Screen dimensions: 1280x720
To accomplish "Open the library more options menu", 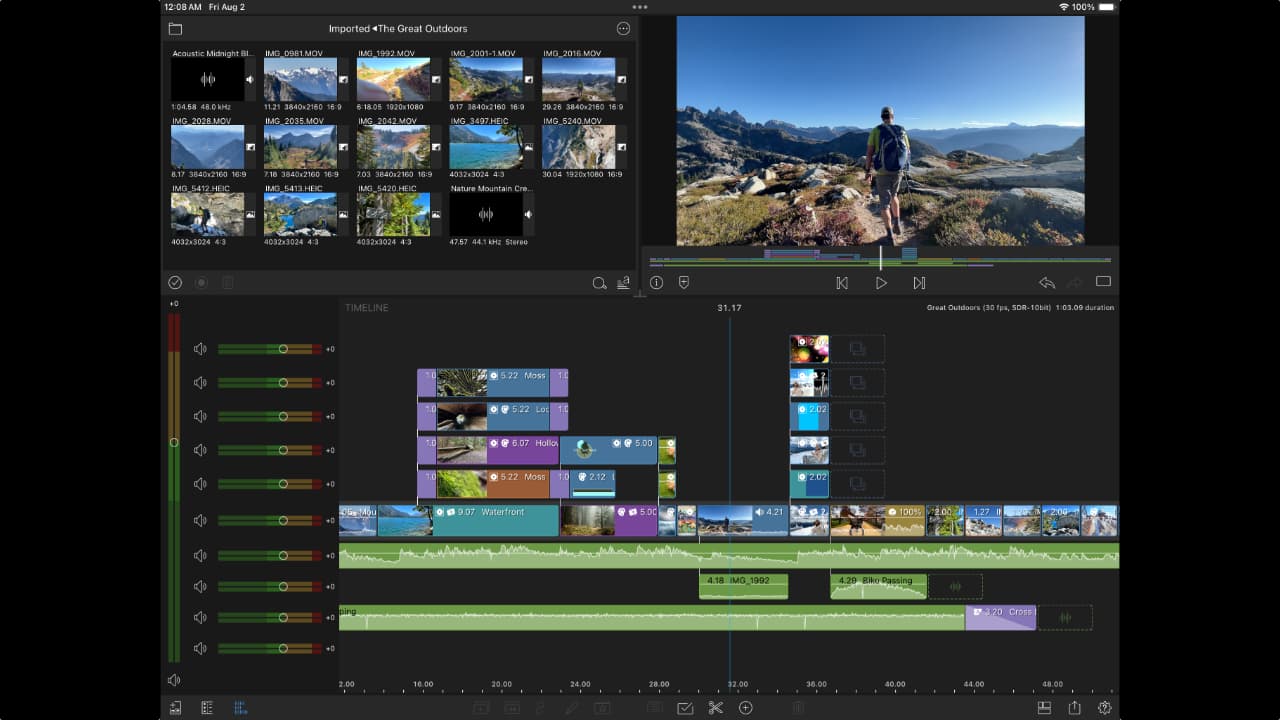I will pyautogui.click(x=624, y=29).
